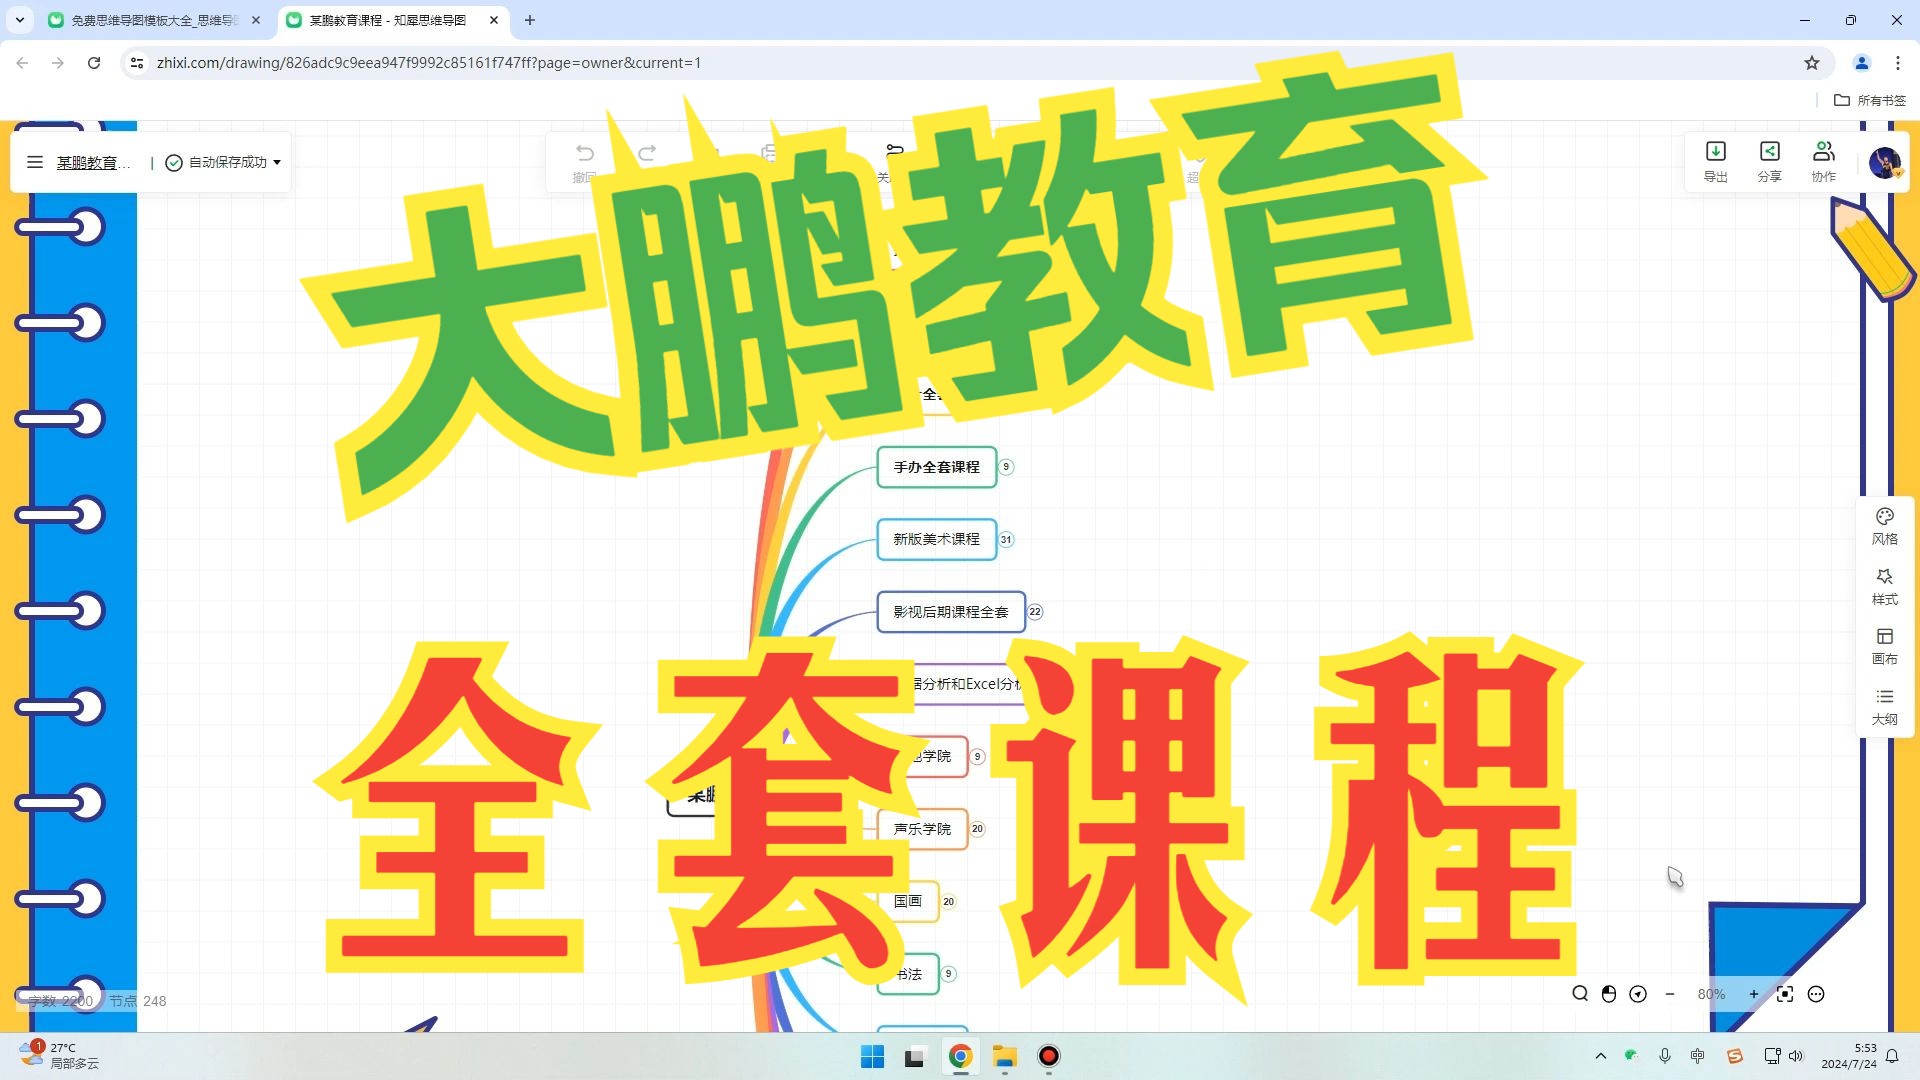Select the 声乐学院 node
The width and height of the screenshot is (1920, 1080).
[922, 829]
